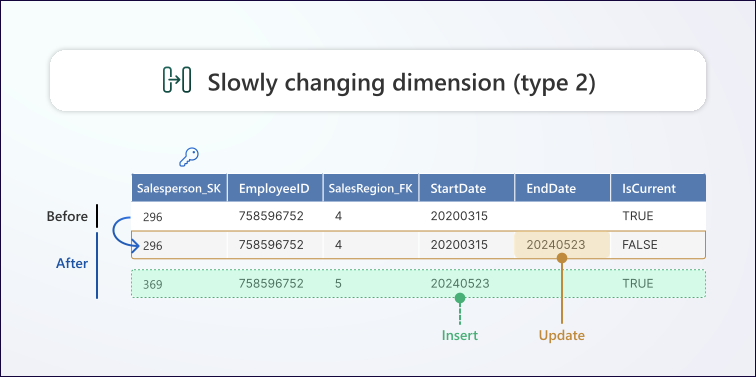Image resolution: width=756 pixels, height=377 pixels.
Task: Click StartDate 20200315 in the Before row
Action: tap(459, 216)
